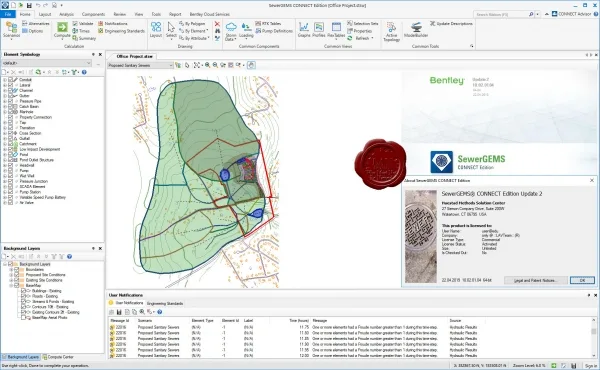
Task: Open the By Attribute dropdown
Action: pyautogui.click(x=194, y=38)
